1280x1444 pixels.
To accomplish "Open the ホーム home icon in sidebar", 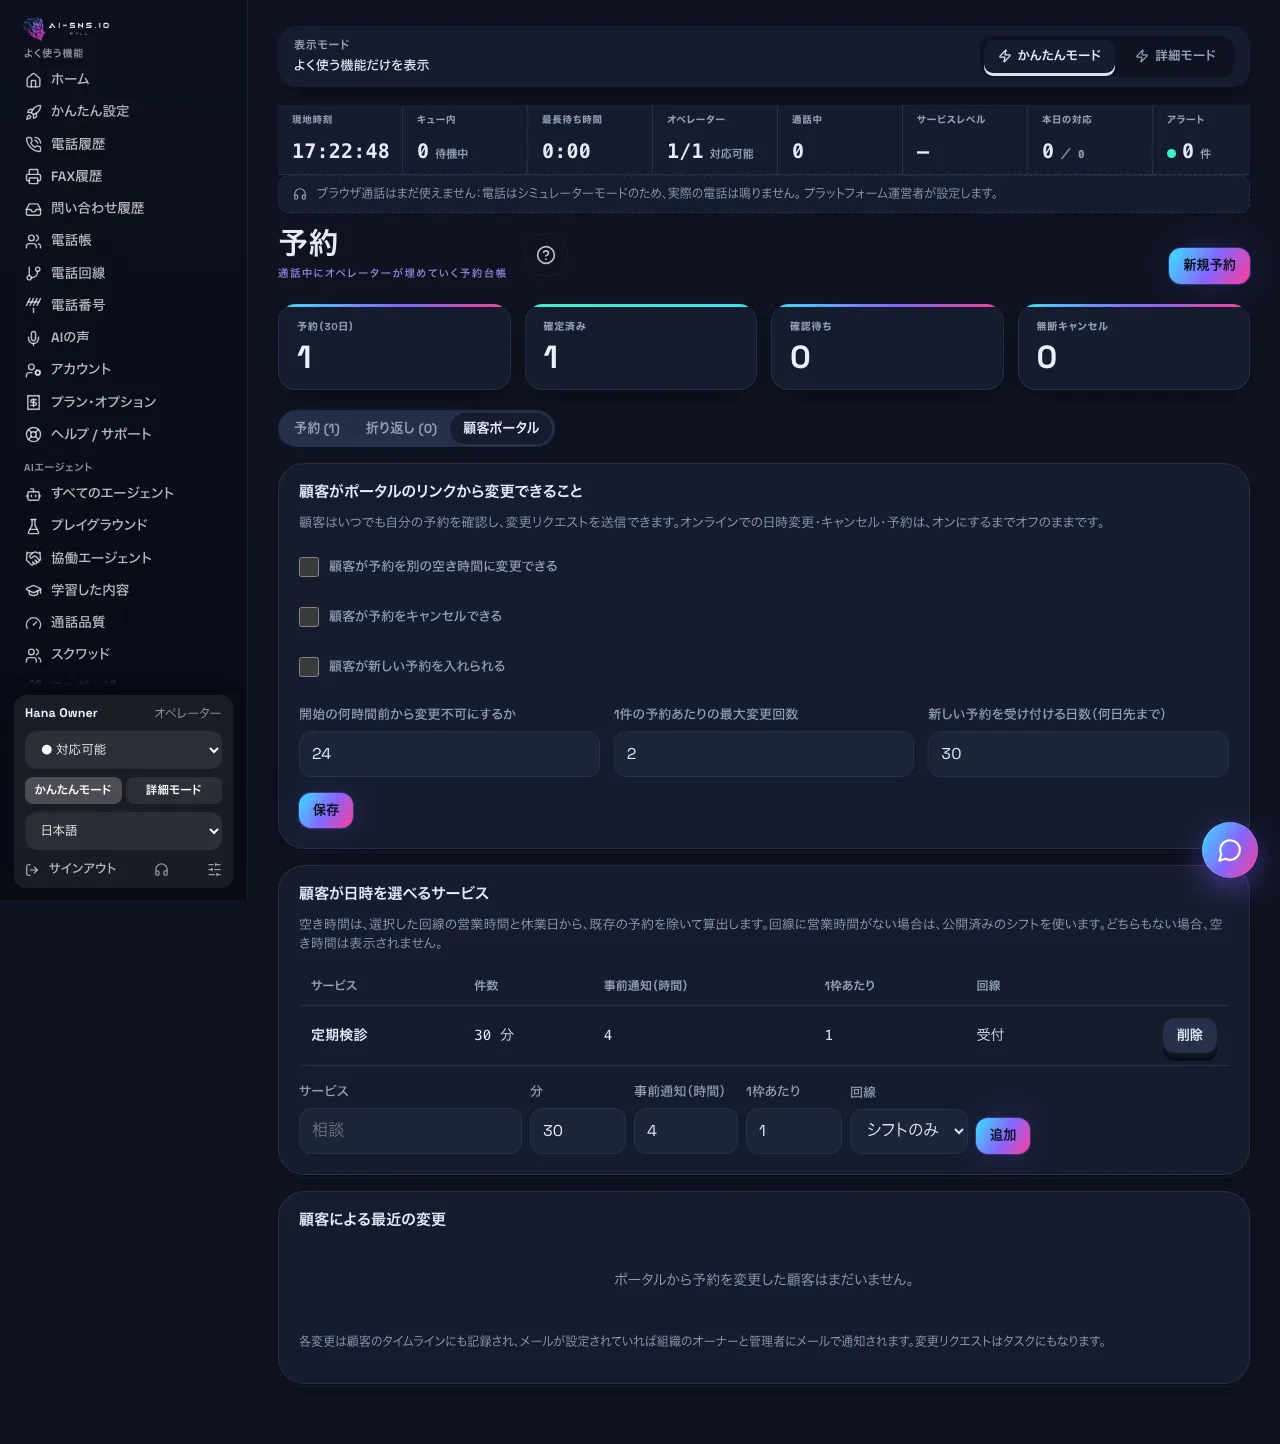I will 33,80.
